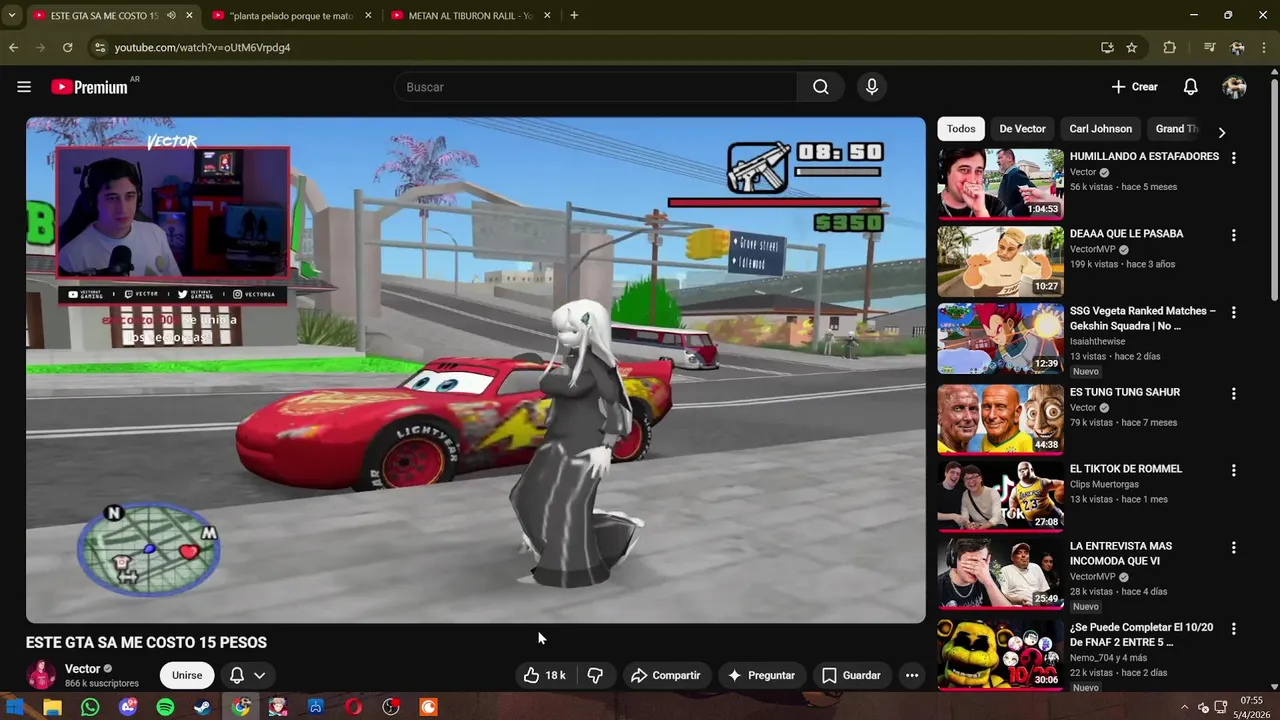Start voice search with microphone icon
This screenshot has width=1280, height=720.
pyautogui.click(x=872, y=87)
